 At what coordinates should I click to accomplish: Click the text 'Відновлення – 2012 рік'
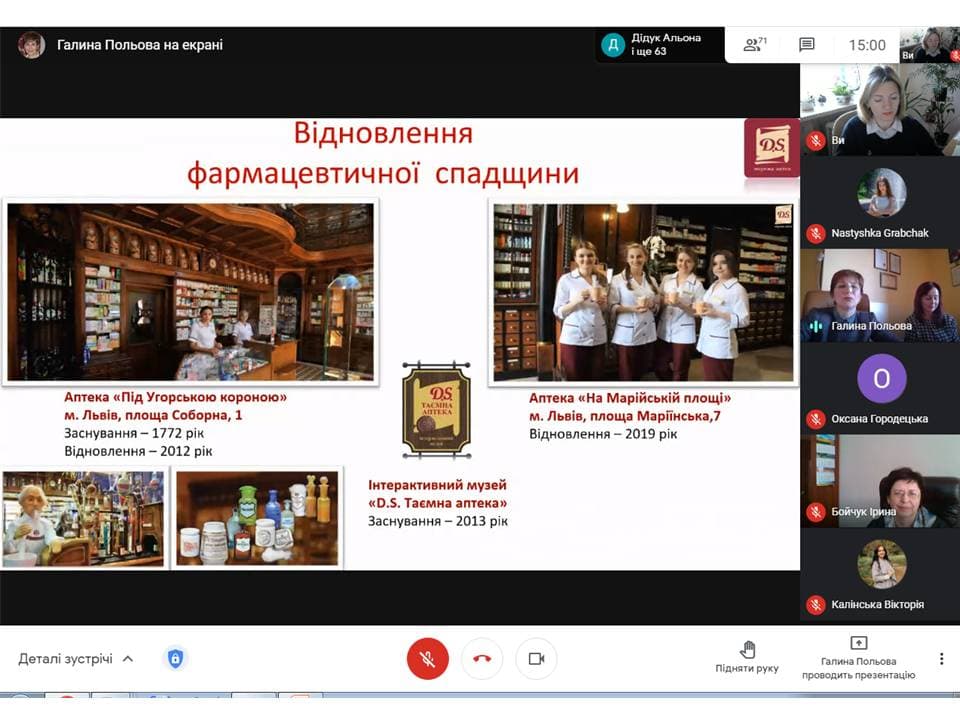click(138, 451)
